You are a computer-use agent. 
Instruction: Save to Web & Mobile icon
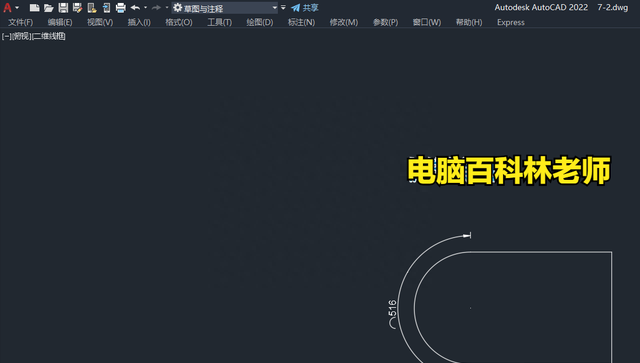(x=106, y=7)
